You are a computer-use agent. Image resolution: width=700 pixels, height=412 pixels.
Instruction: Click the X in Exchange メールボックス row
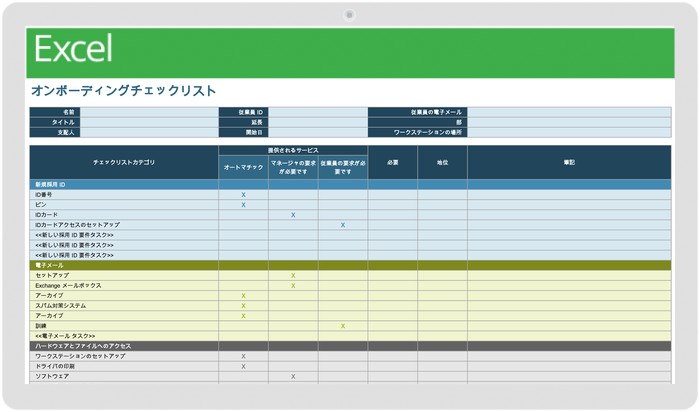[293, 285]
